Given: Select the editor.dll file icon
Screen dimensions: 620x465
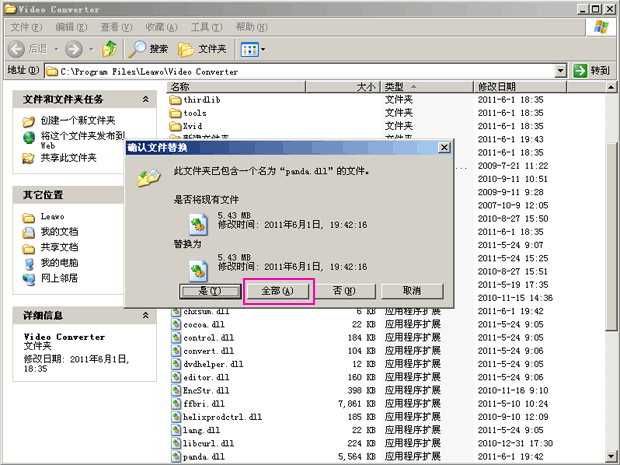Looking at the screenshot, I should tap(176, 377).
